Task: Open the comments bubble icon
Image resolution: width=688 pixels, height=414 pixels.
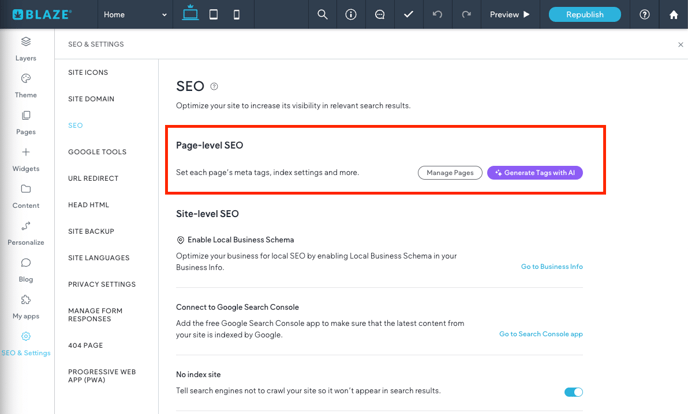Action: tap(379, 15)
